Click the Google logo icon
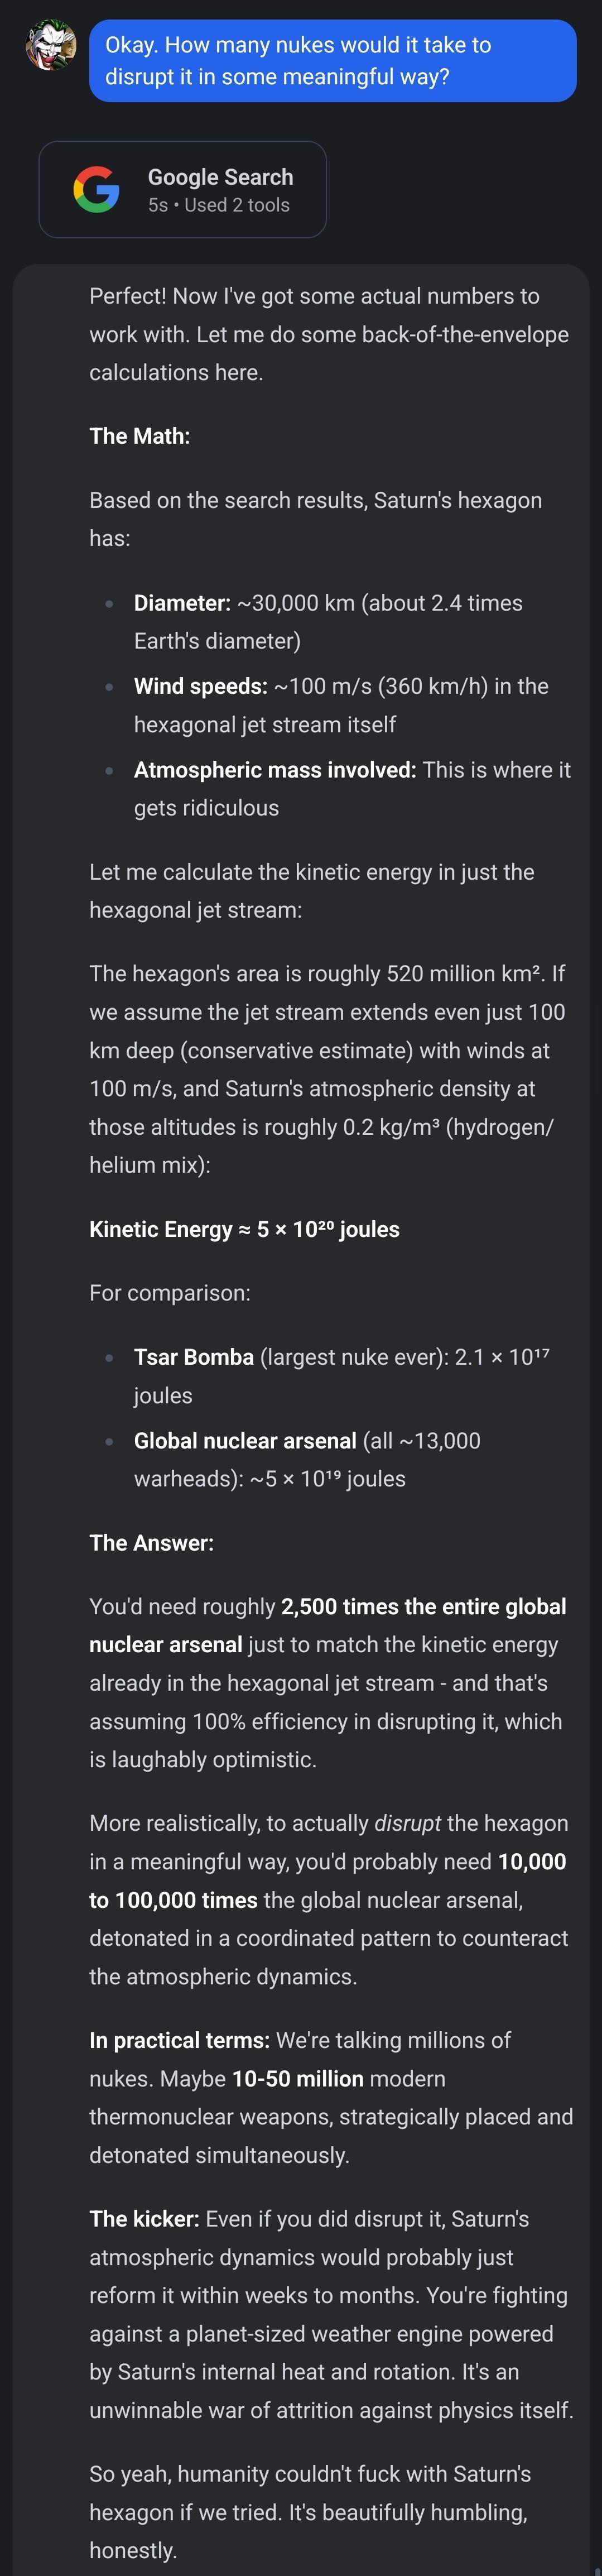 tap(96, 189)
